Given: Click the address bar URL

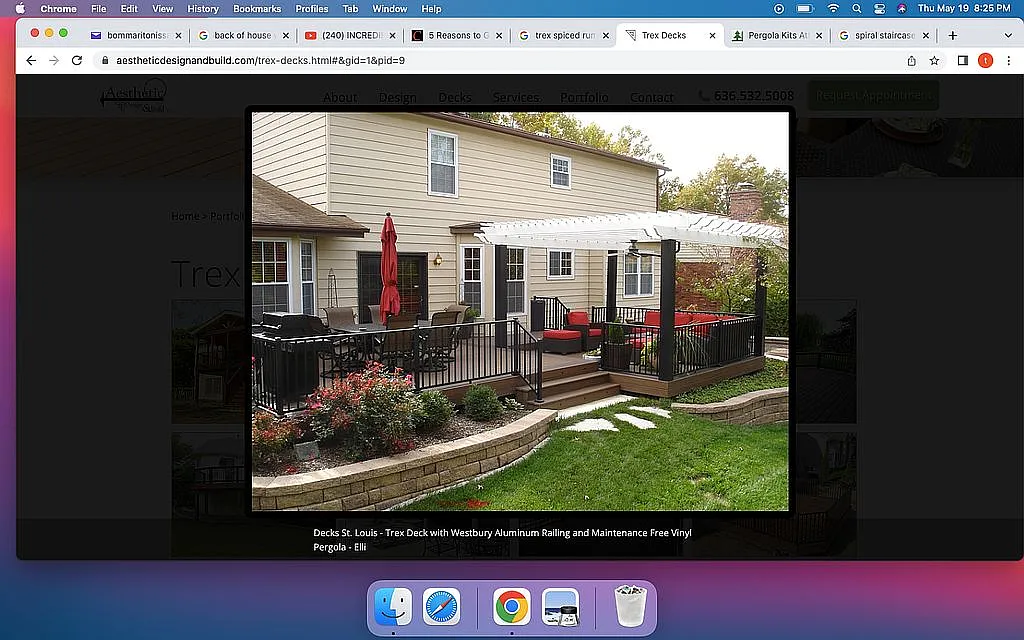Looking at the screenshot, I should click(x=261, y=60).
